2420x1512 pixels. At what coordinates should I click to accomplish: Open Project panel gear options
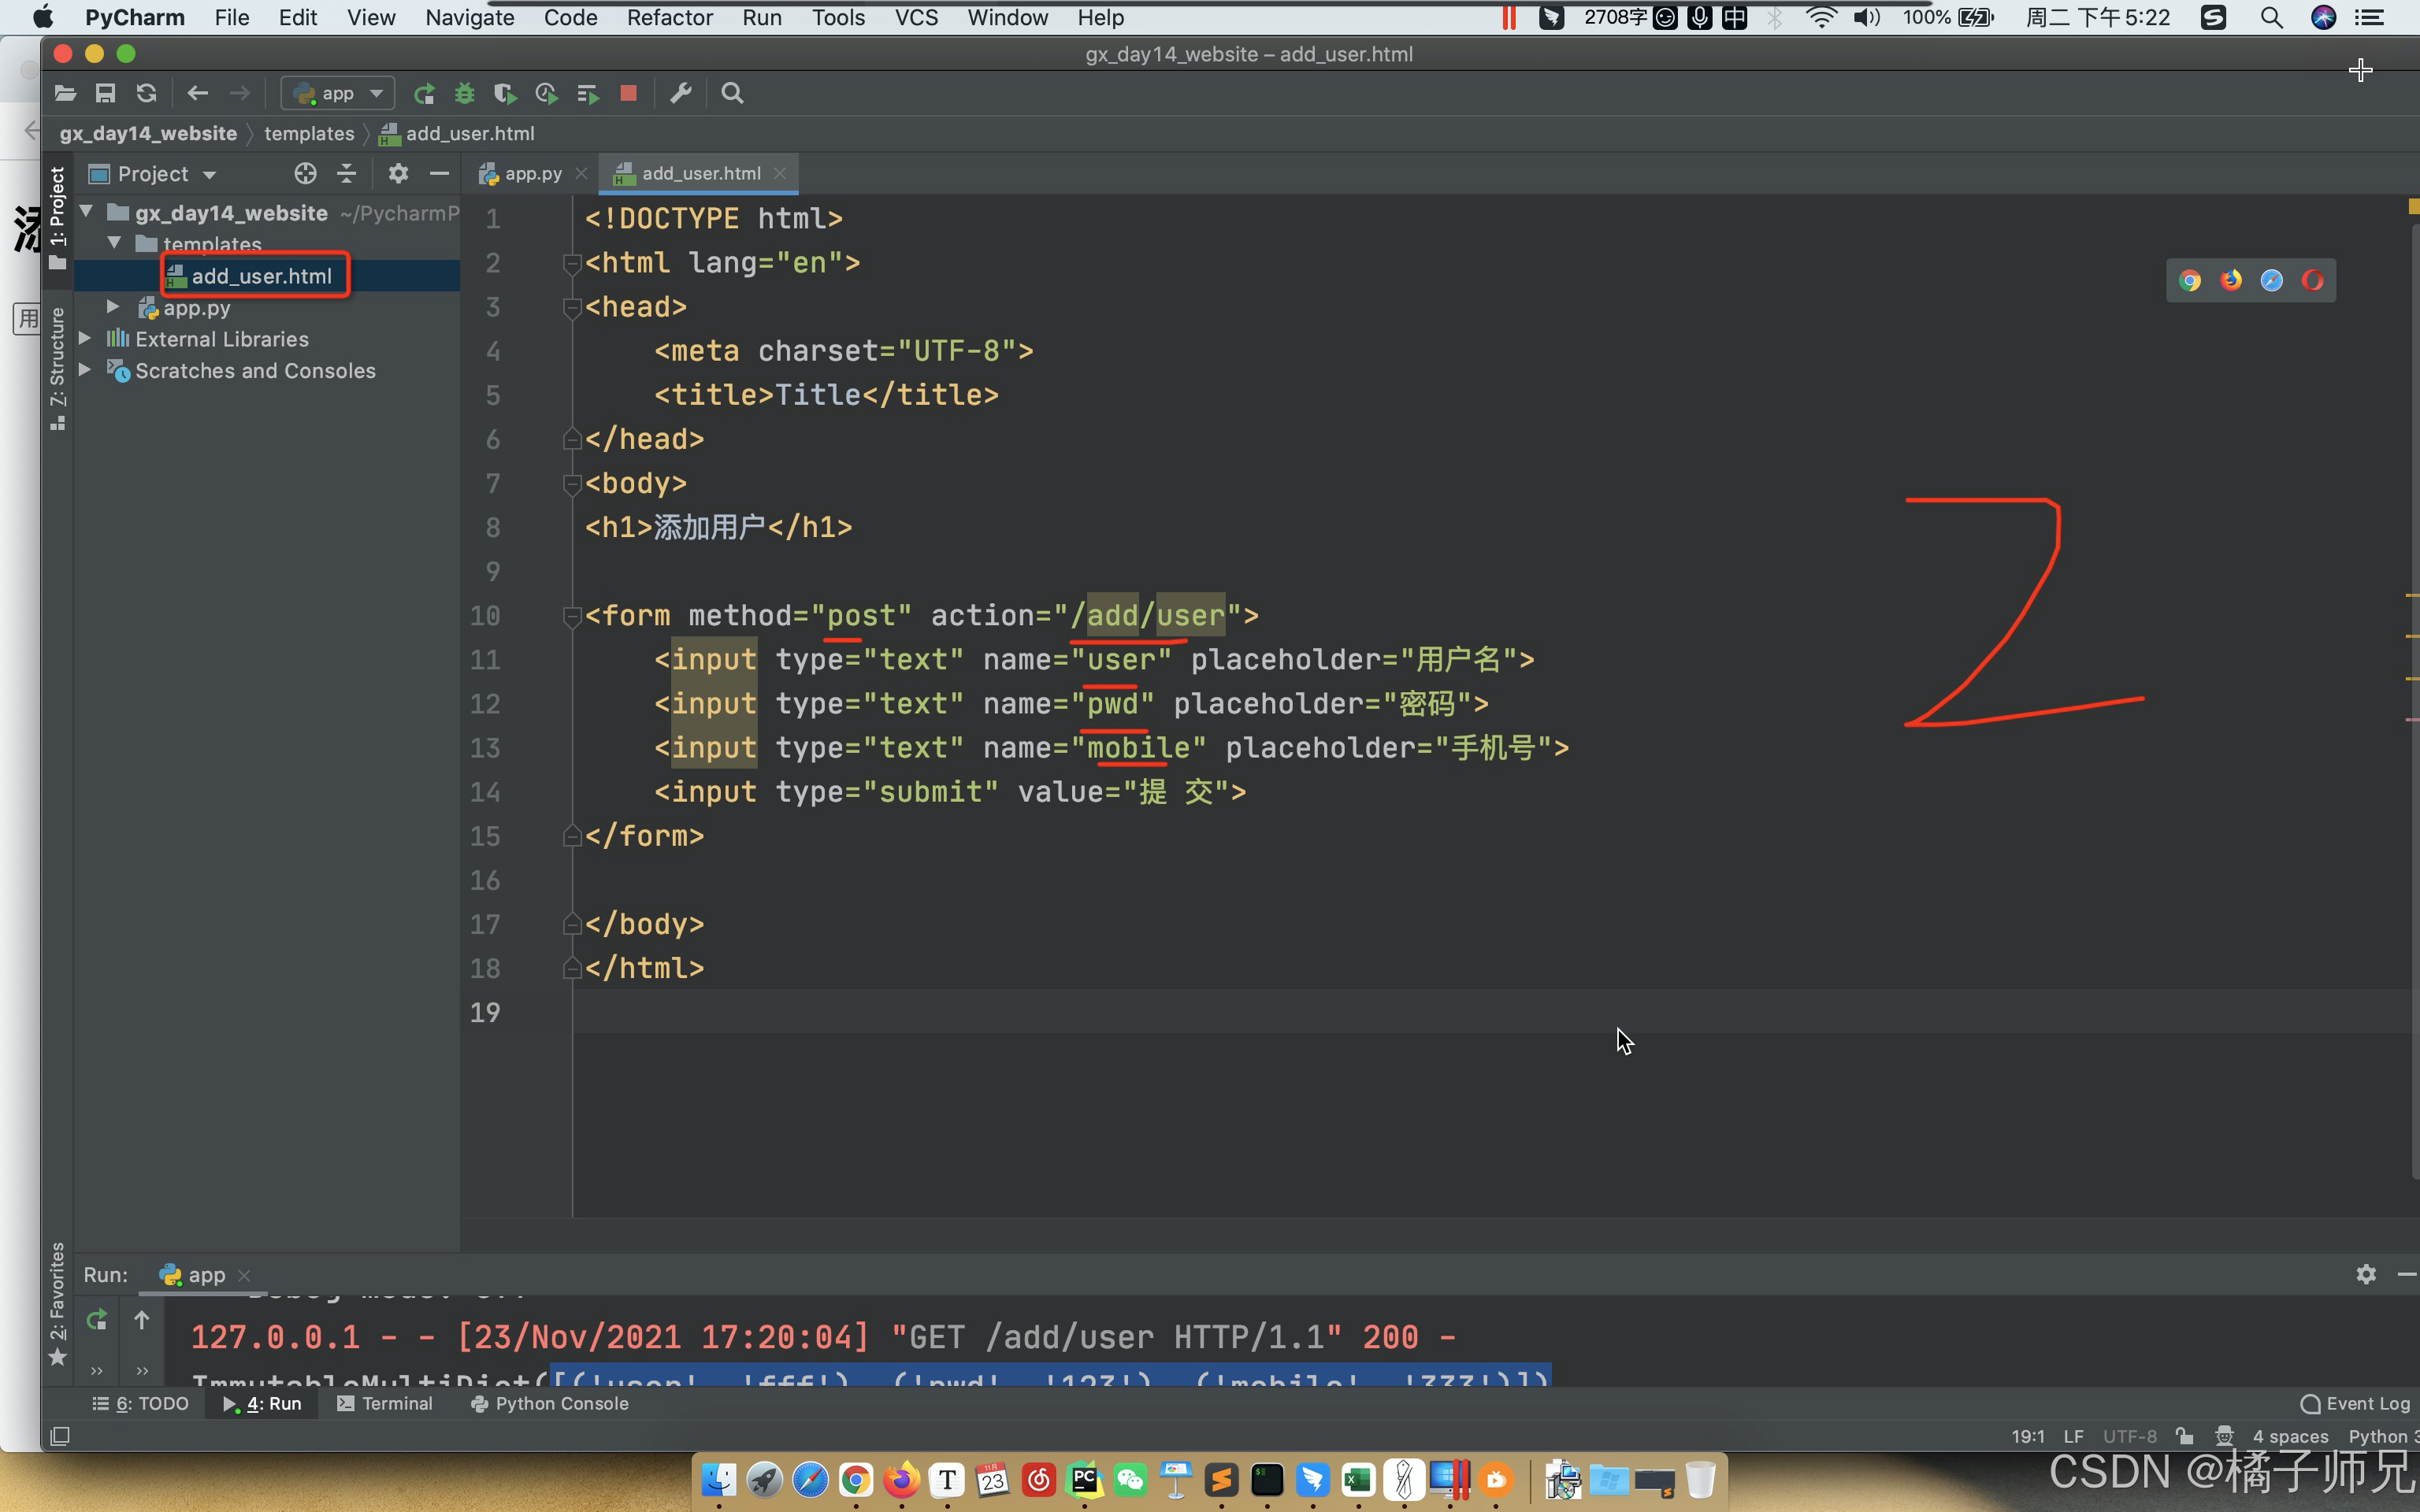398,174
